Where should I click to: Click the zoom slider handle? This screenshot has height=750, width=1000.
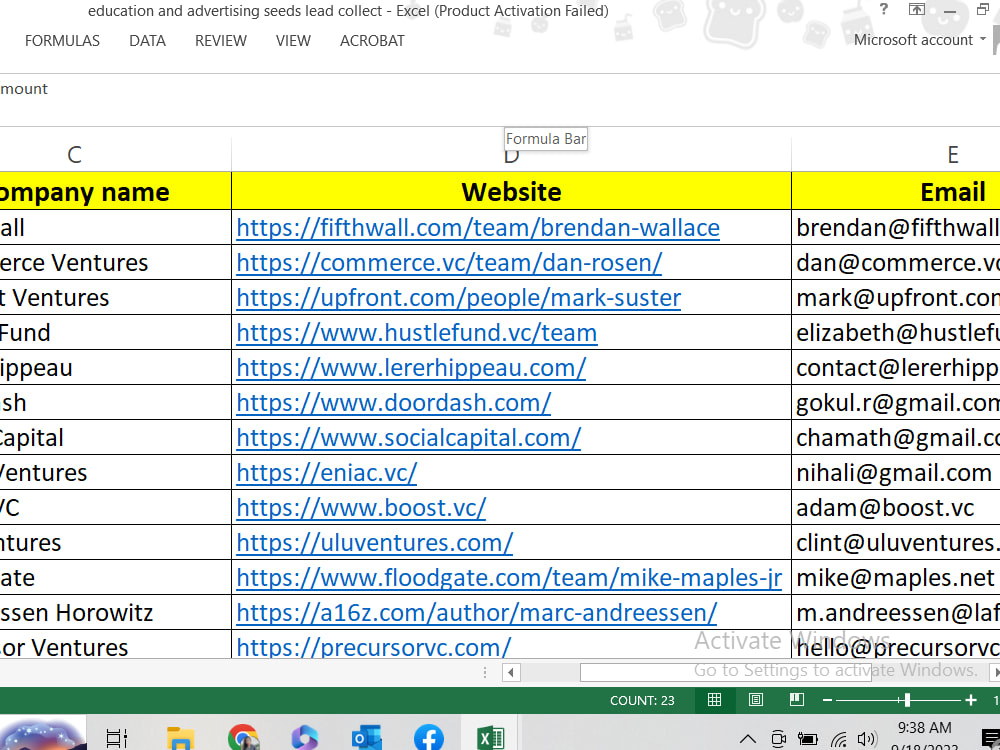click(x=907, y=700)
